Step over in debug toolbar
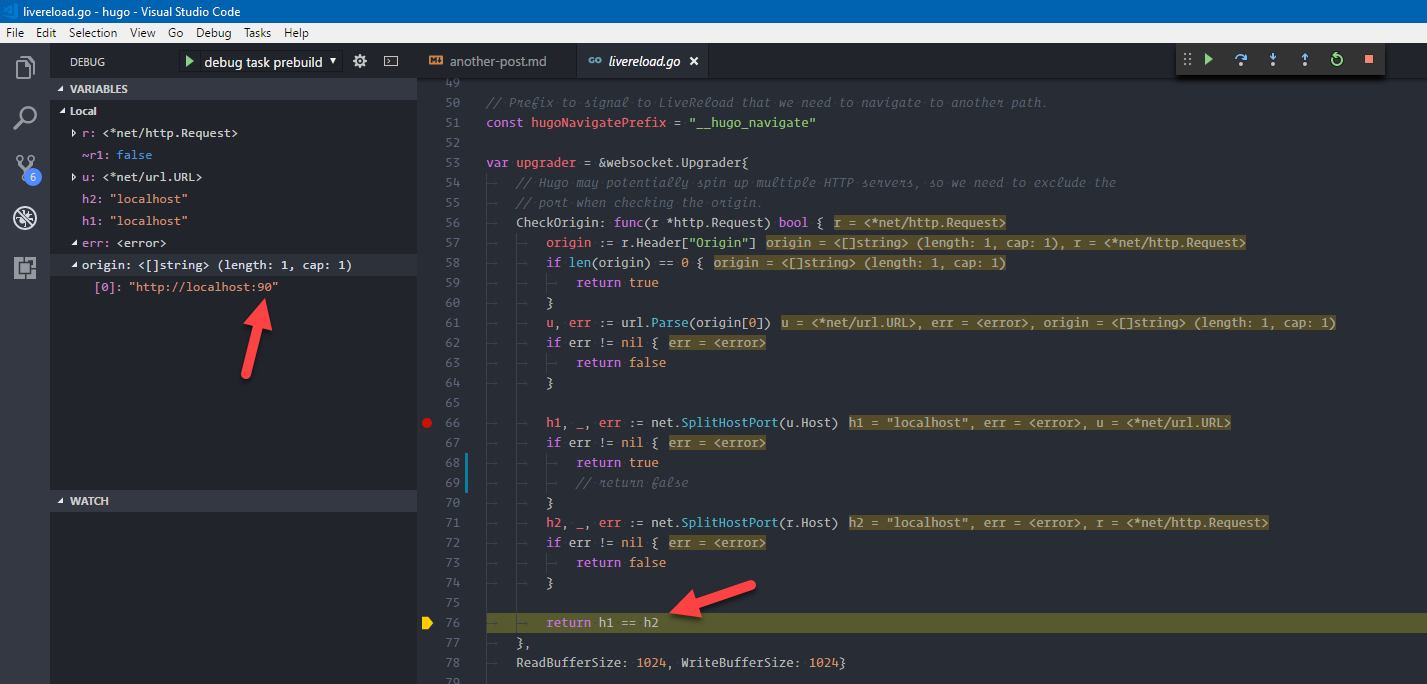 pyautogui.click(x=1241, y=60)
